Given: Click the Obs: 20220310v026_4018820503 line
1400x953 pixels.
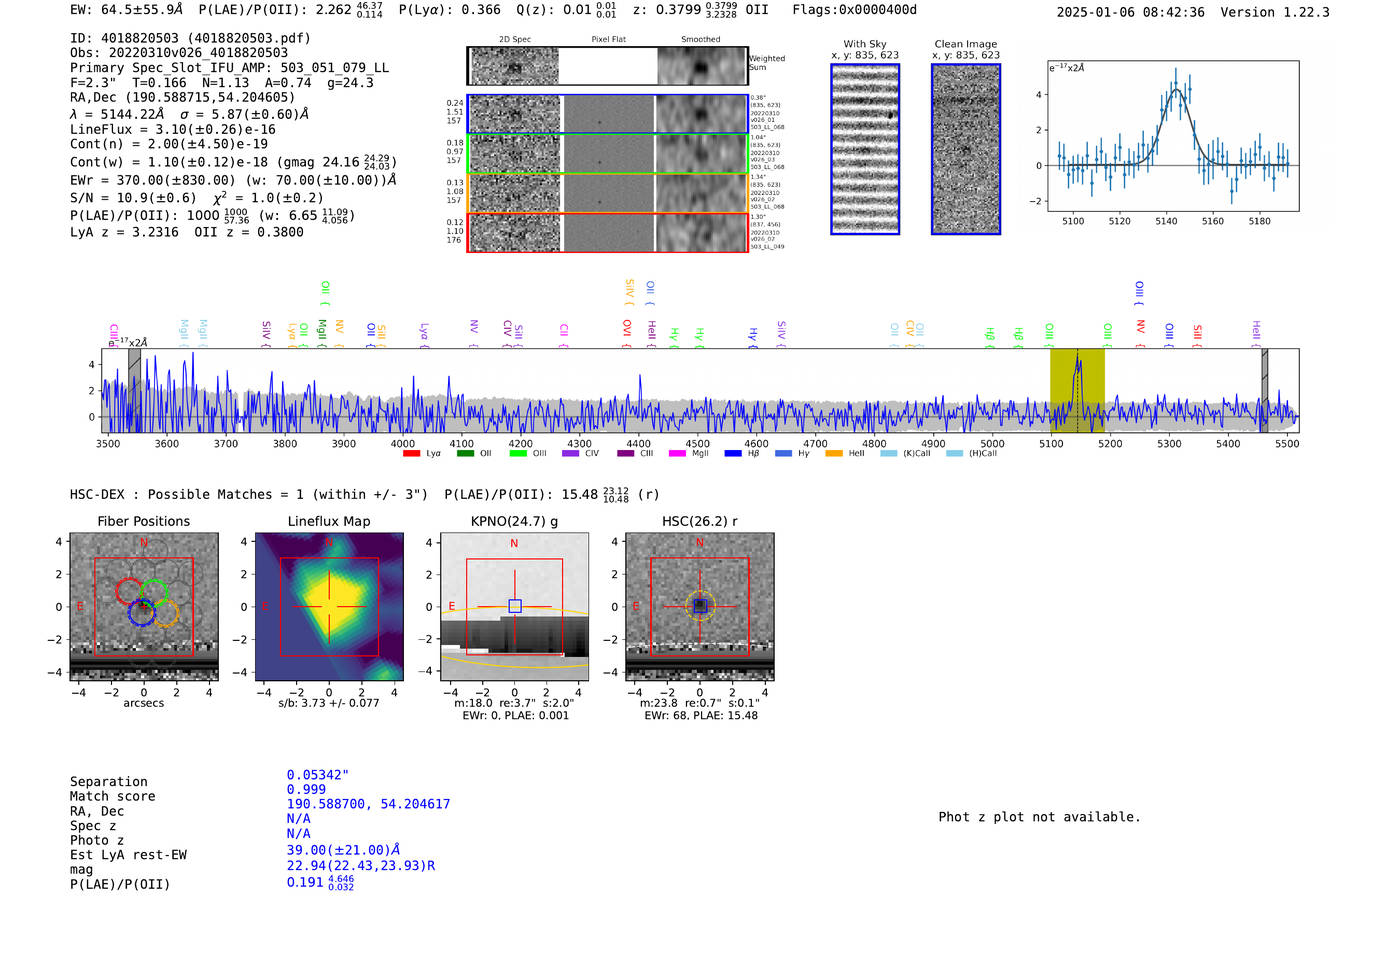Looking at the screenshot, I should (x=179, y=53).
